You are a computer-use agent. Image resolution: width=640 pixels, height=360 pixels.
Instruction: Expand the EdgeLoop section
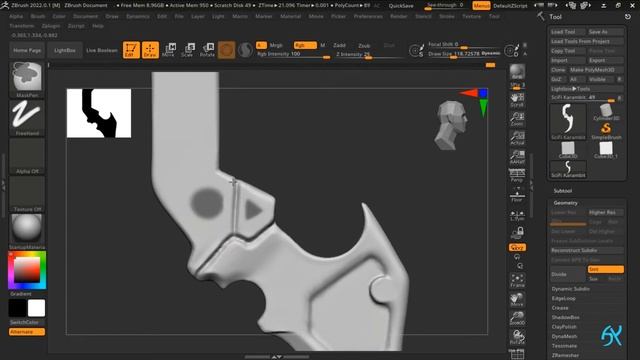click(563, 298)
